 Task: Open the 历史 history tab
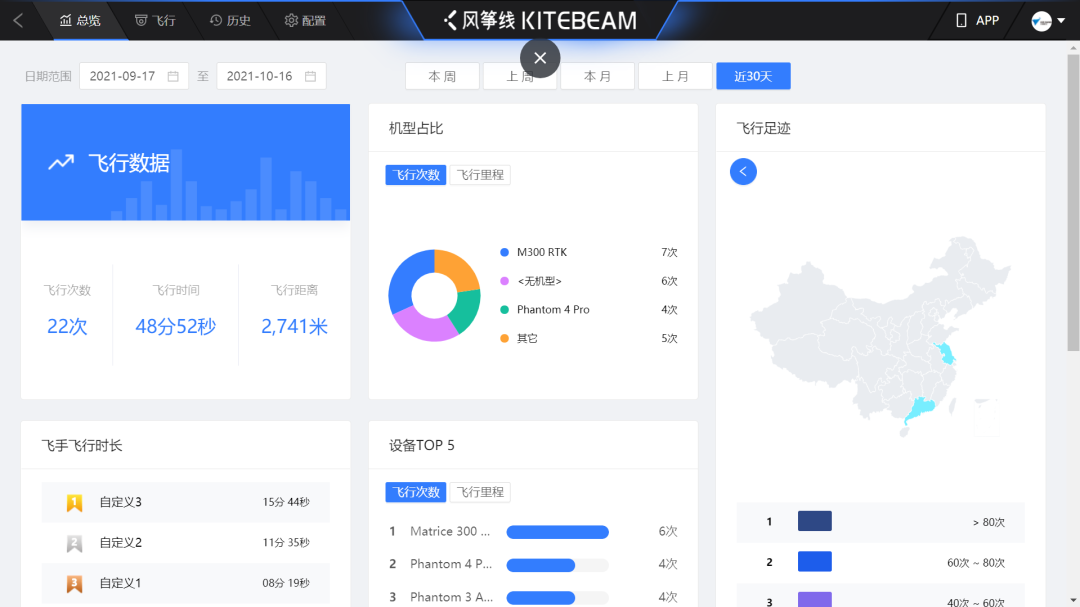point(230,20)
